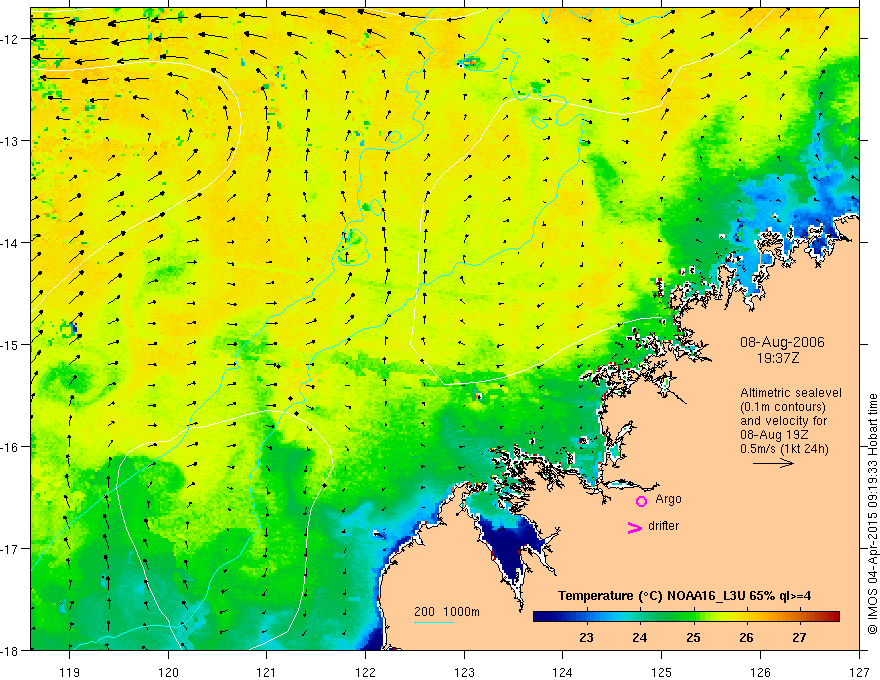Click longitude axis label 122

click(365, 672)
